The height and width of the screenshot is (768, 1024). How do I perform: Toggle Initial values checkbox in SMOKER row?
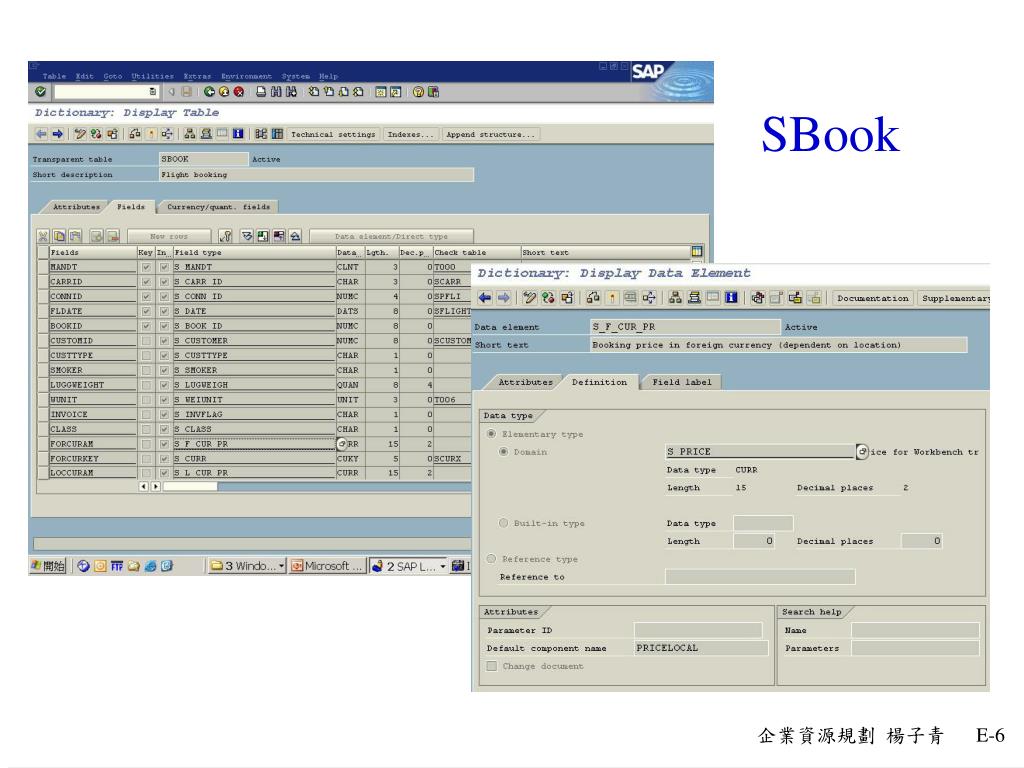pos(164,370)
